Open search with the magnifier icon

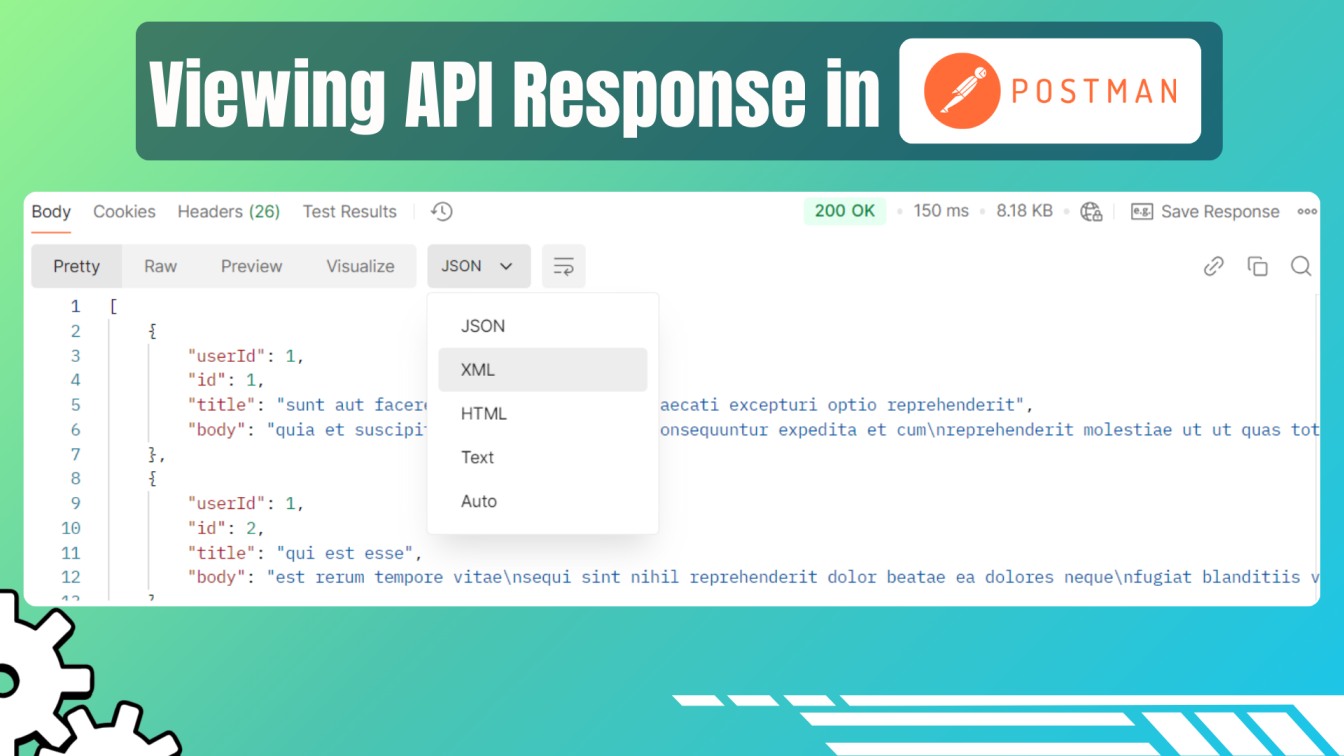click(x=1301, y=266)
